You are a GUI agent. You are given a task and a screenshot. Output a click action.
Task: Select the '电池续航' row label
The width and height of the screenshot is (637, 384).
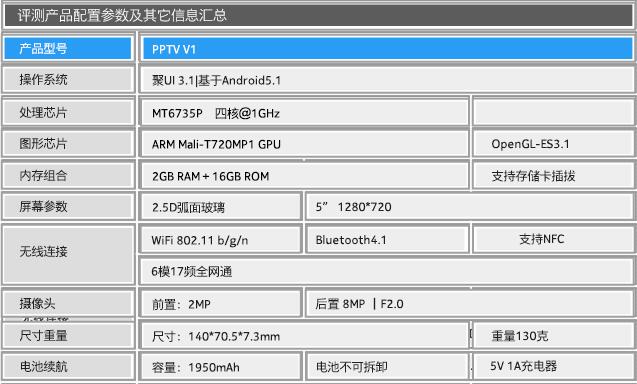click(68, 367)
